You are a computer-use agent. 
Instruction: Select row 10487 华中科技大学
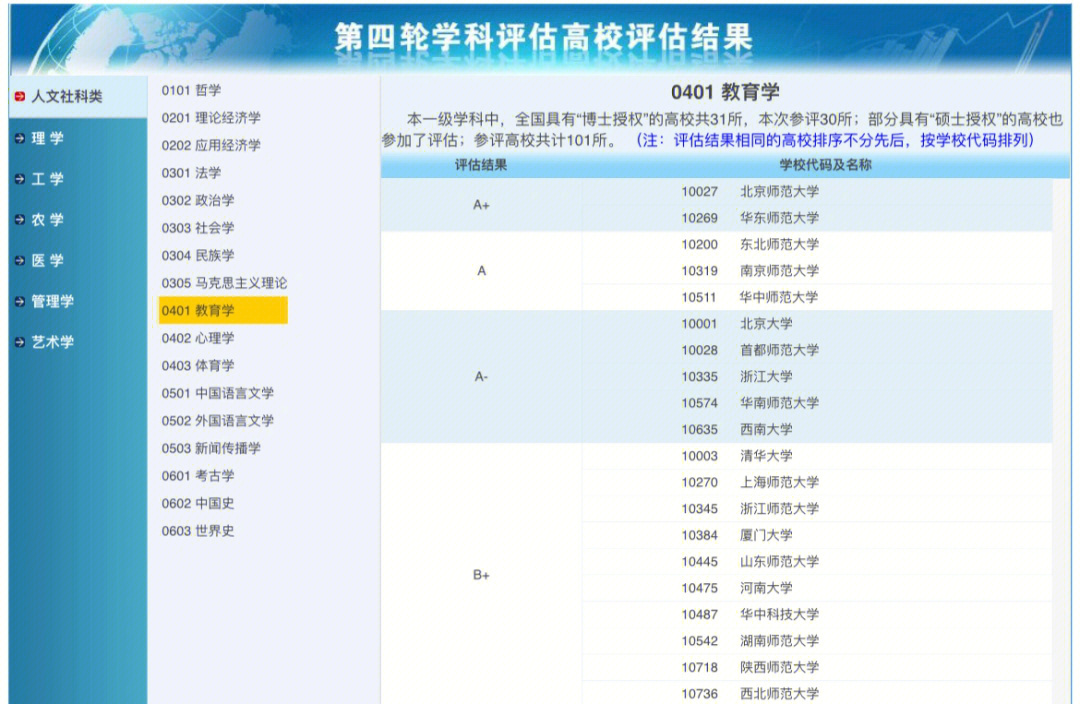pyautogui.click(x=818, y=614)
